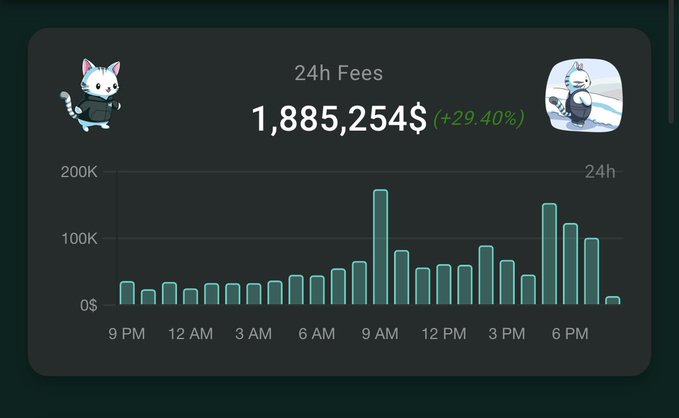Click the 1,885,254$ total fees value
Image resolution: width=679 pixels, height=418 pixels.
[x=339, y=119]
